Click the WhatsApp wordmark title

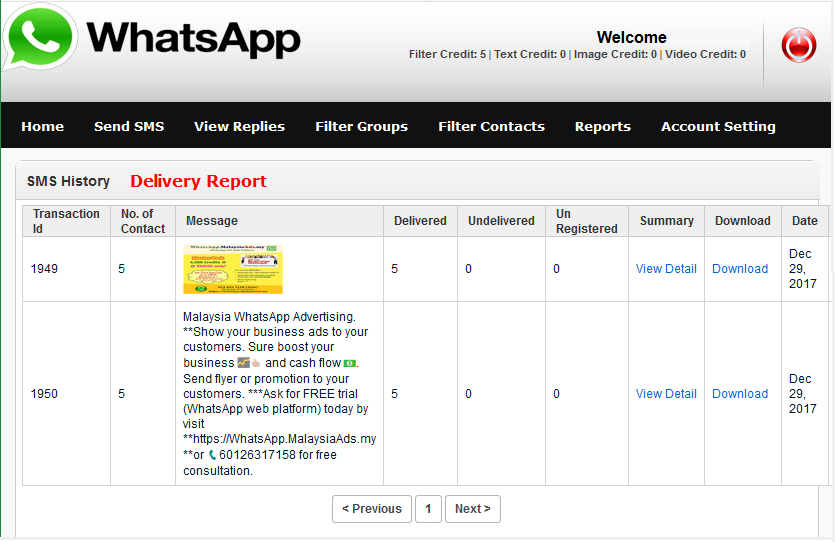[x=193, y=38]
